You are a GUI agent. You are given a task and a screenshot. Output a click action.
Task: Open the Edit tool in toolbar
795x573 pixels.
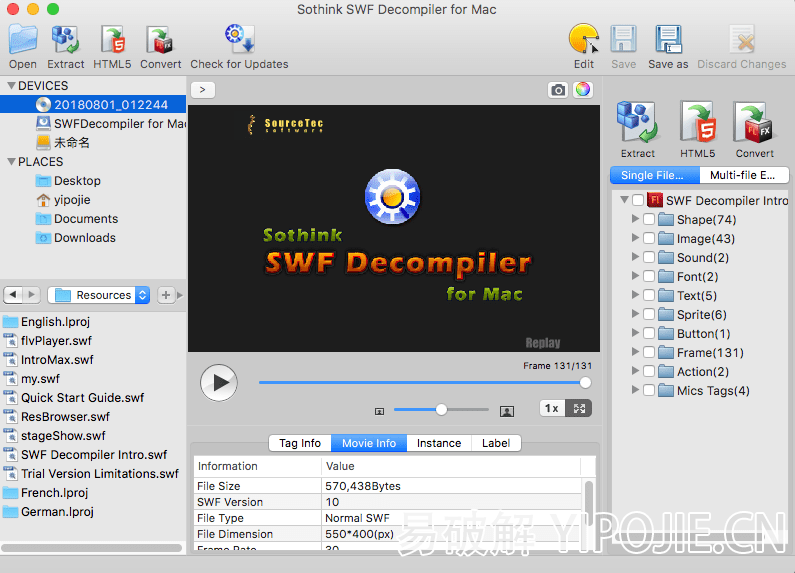tap(583, 40)
